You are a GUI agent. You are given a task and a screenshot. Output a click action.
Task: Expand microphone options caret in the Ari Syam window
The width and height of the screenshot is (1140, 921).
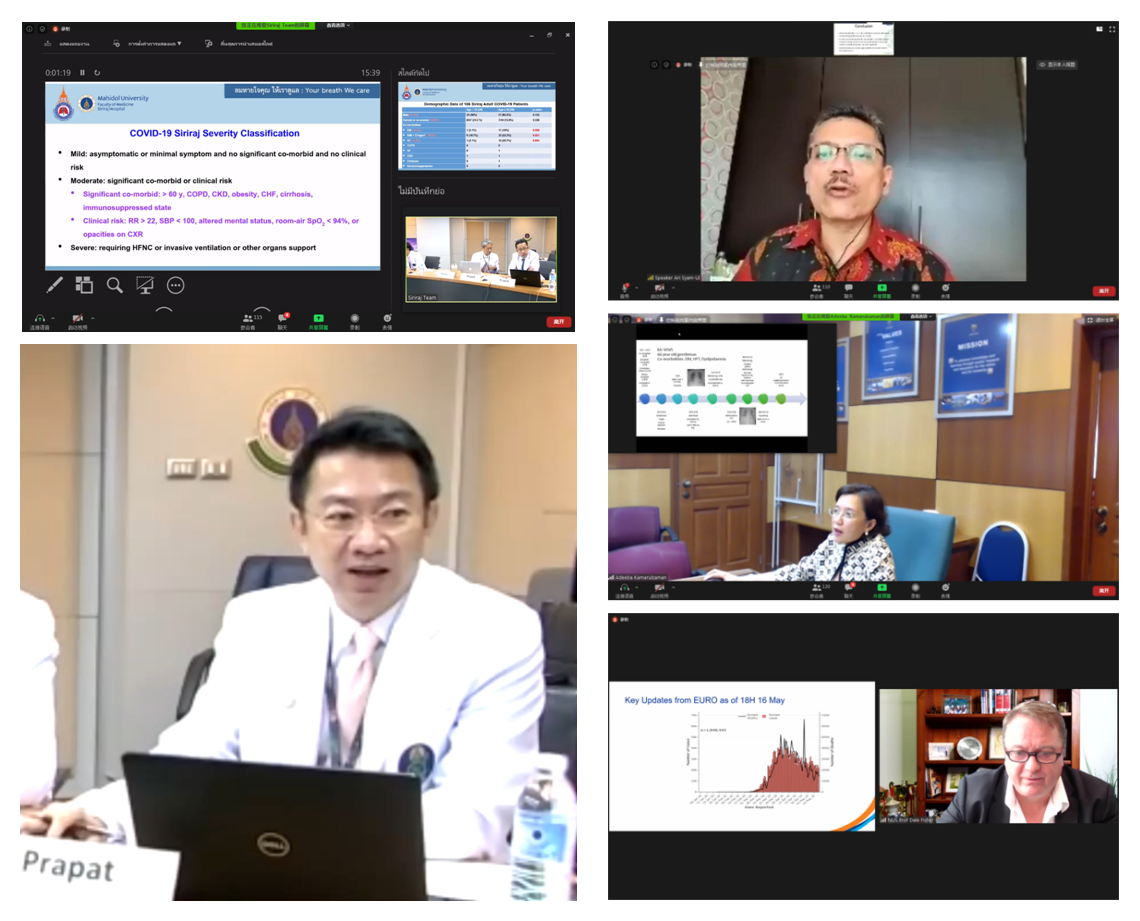tap(636, 287)
